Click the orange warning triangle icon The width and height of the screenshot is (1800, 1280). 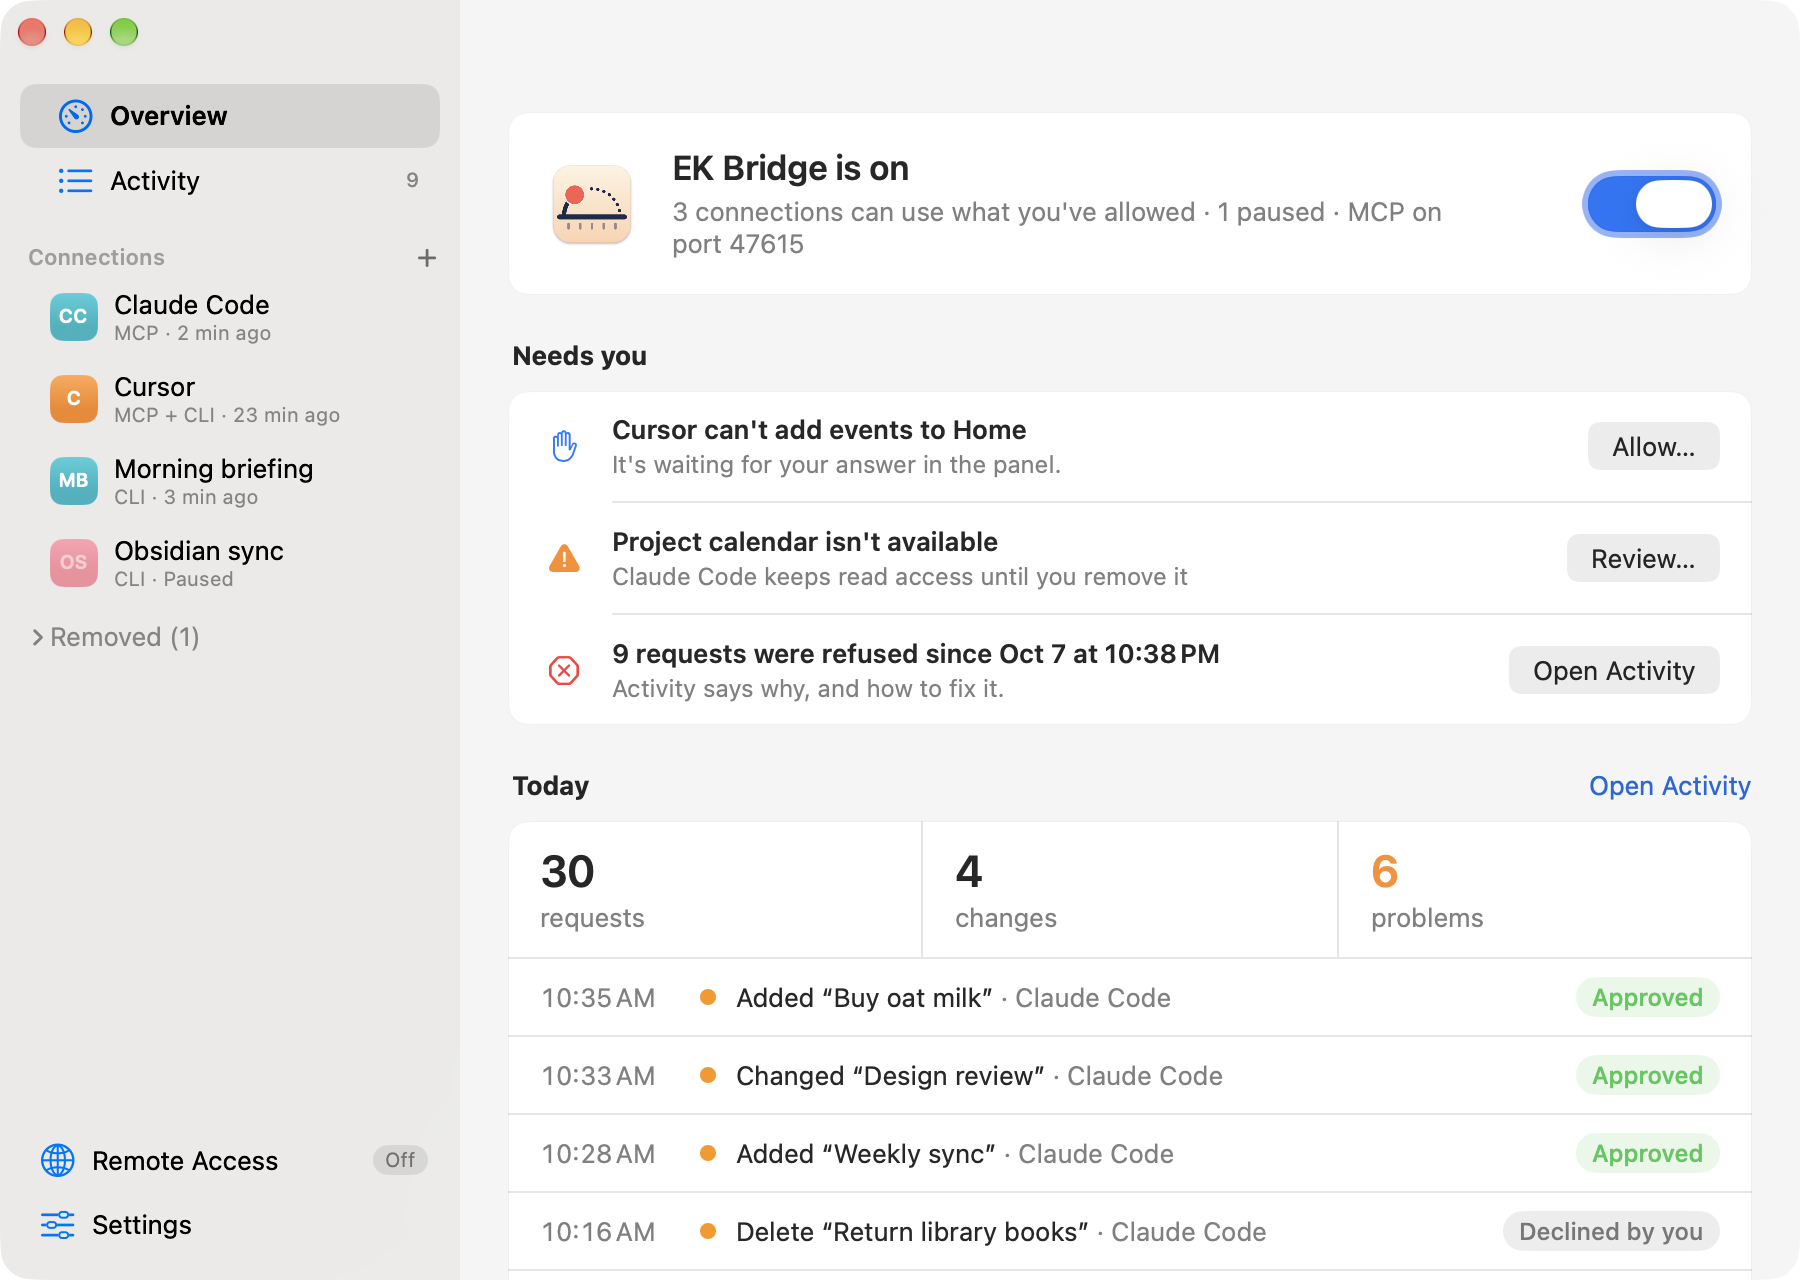click(x=564, y=558)
